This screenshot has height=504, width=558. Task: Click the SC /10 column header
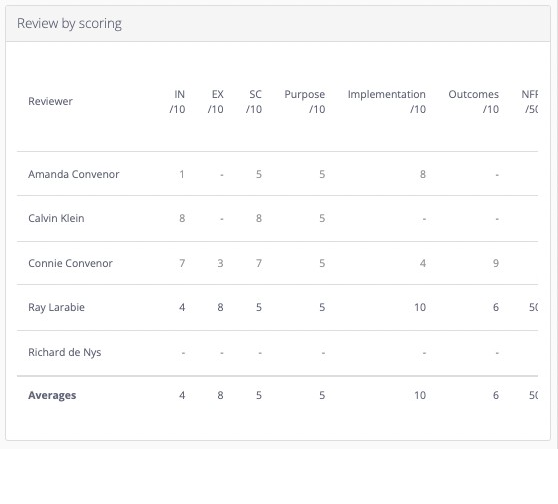[x=254, y=101]
